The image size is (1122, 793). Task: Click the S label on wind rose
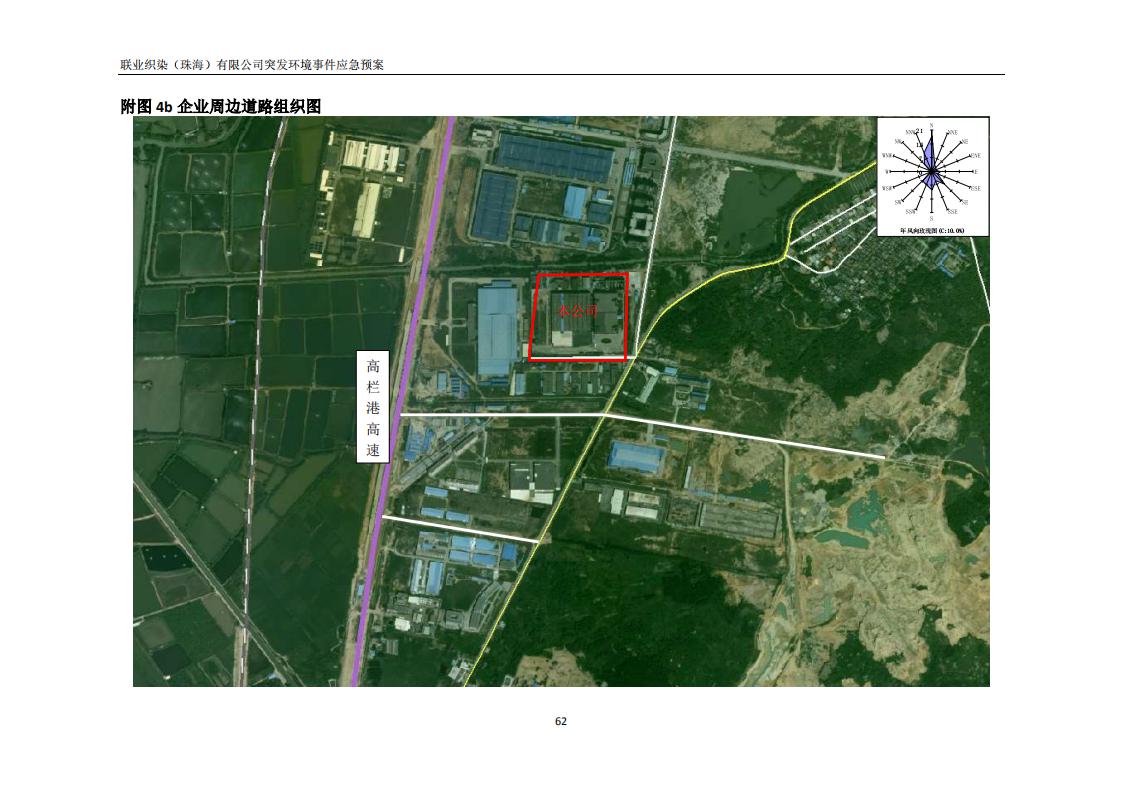point(932,217)
